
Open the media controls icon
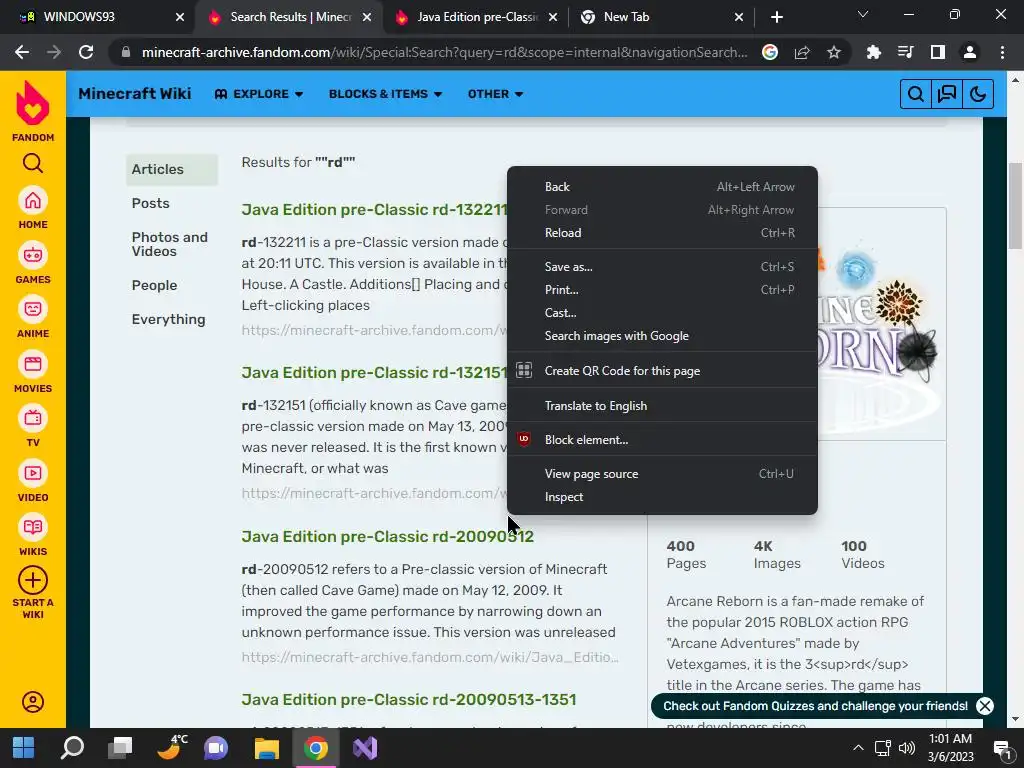905,52
